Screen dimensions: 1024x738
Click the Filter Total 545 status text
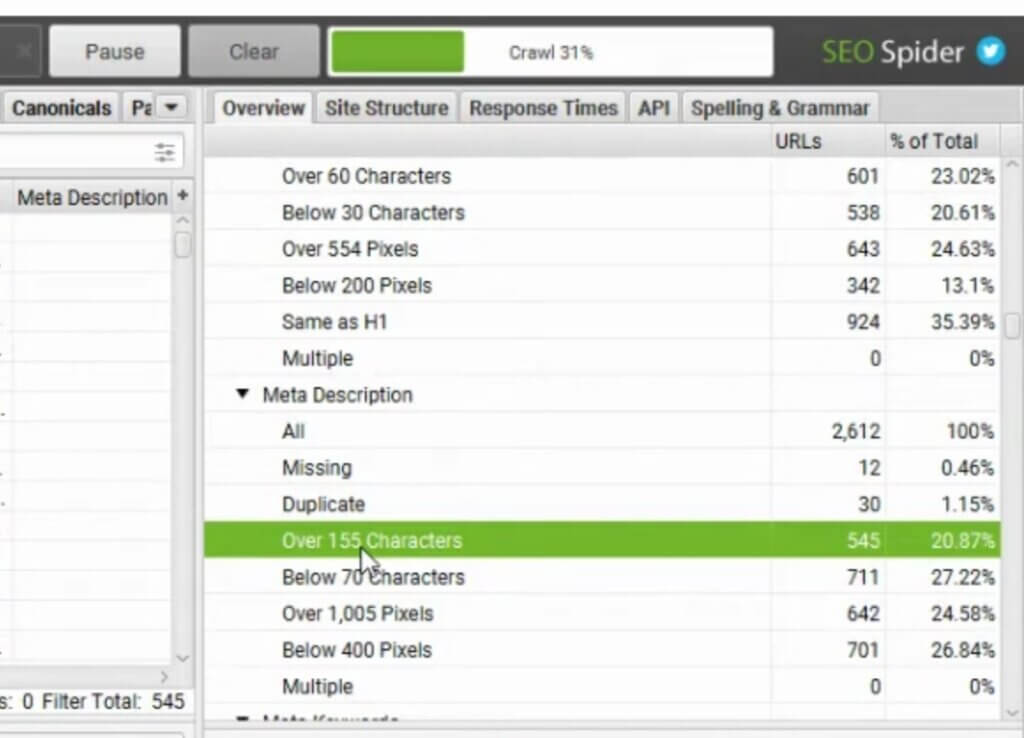tap(113, 701)
